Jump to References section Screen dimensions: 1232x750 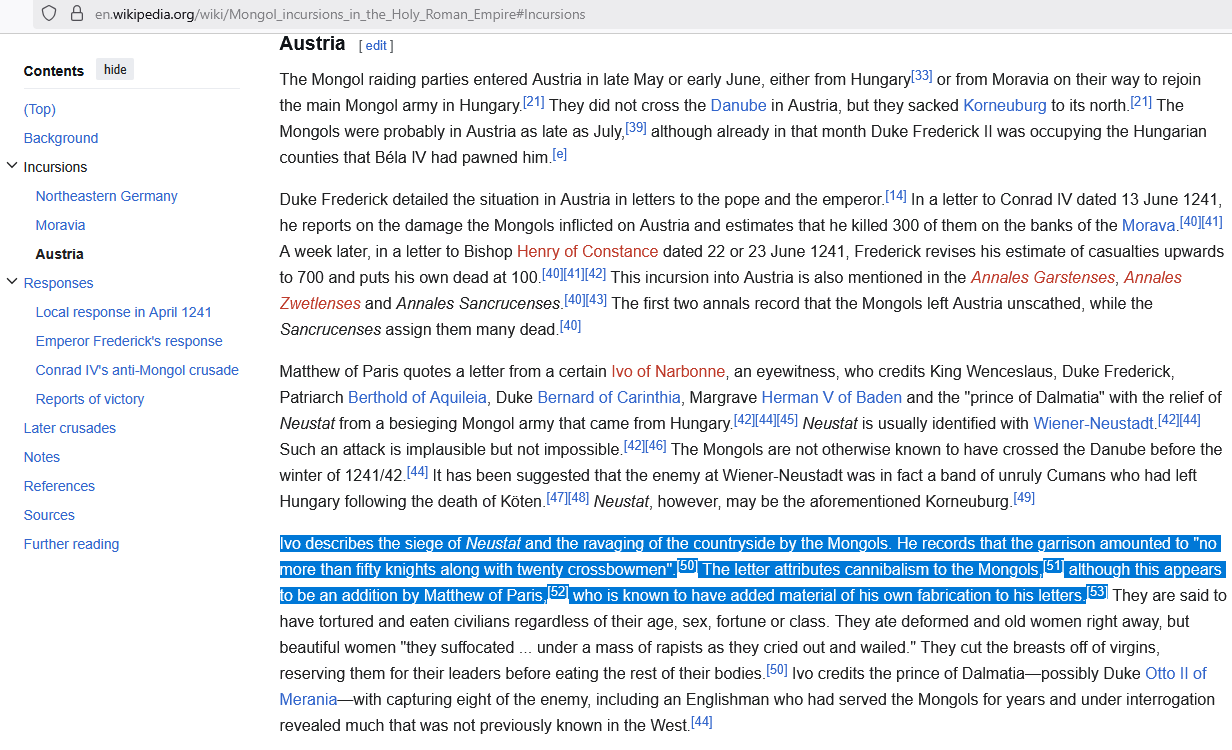[59, 486]
